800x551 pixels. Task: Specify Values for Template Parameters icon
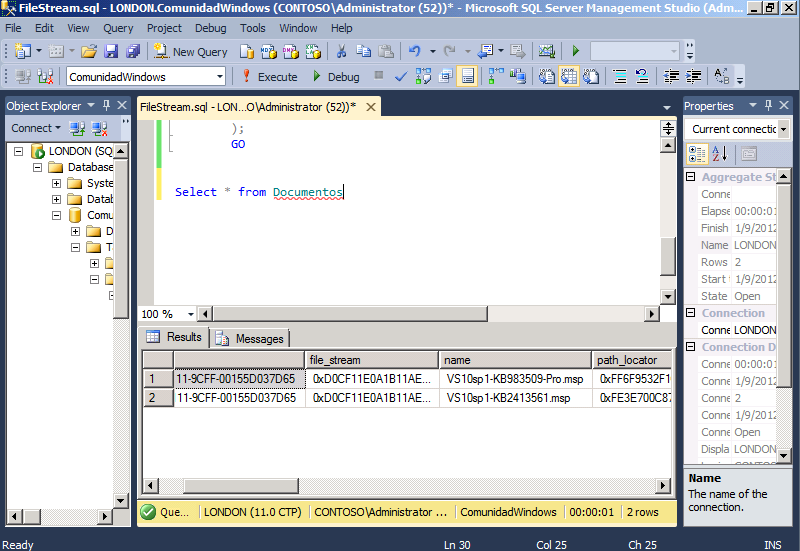tap(721, 77)
